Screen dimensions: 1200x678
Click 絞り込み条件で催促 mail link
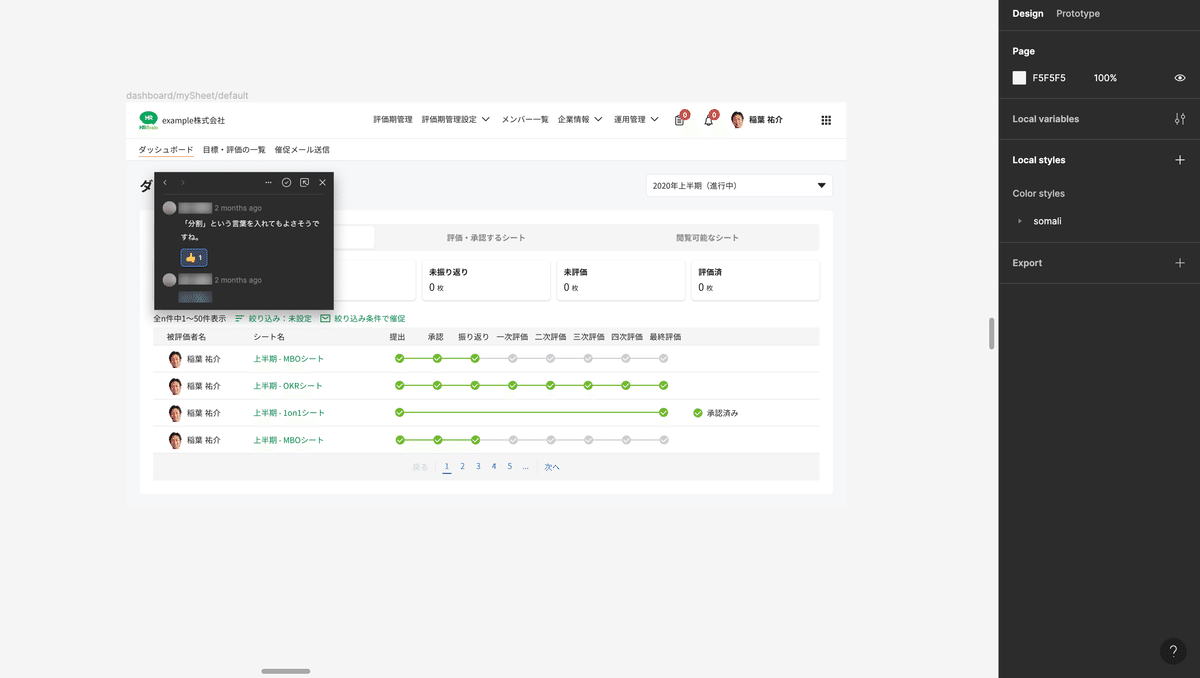click(x=363, y=318)
